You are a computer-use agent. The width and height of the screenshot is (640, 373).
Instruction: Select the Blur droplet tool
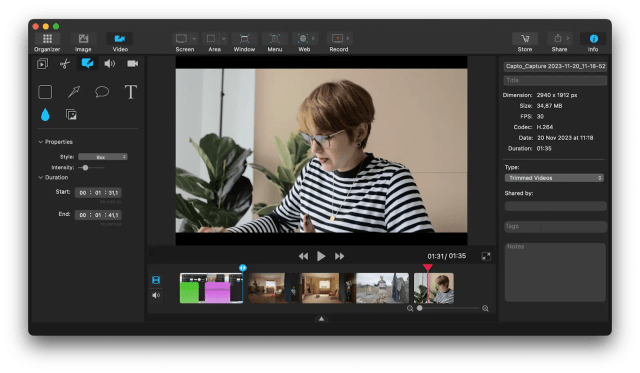tap(45, 115)
